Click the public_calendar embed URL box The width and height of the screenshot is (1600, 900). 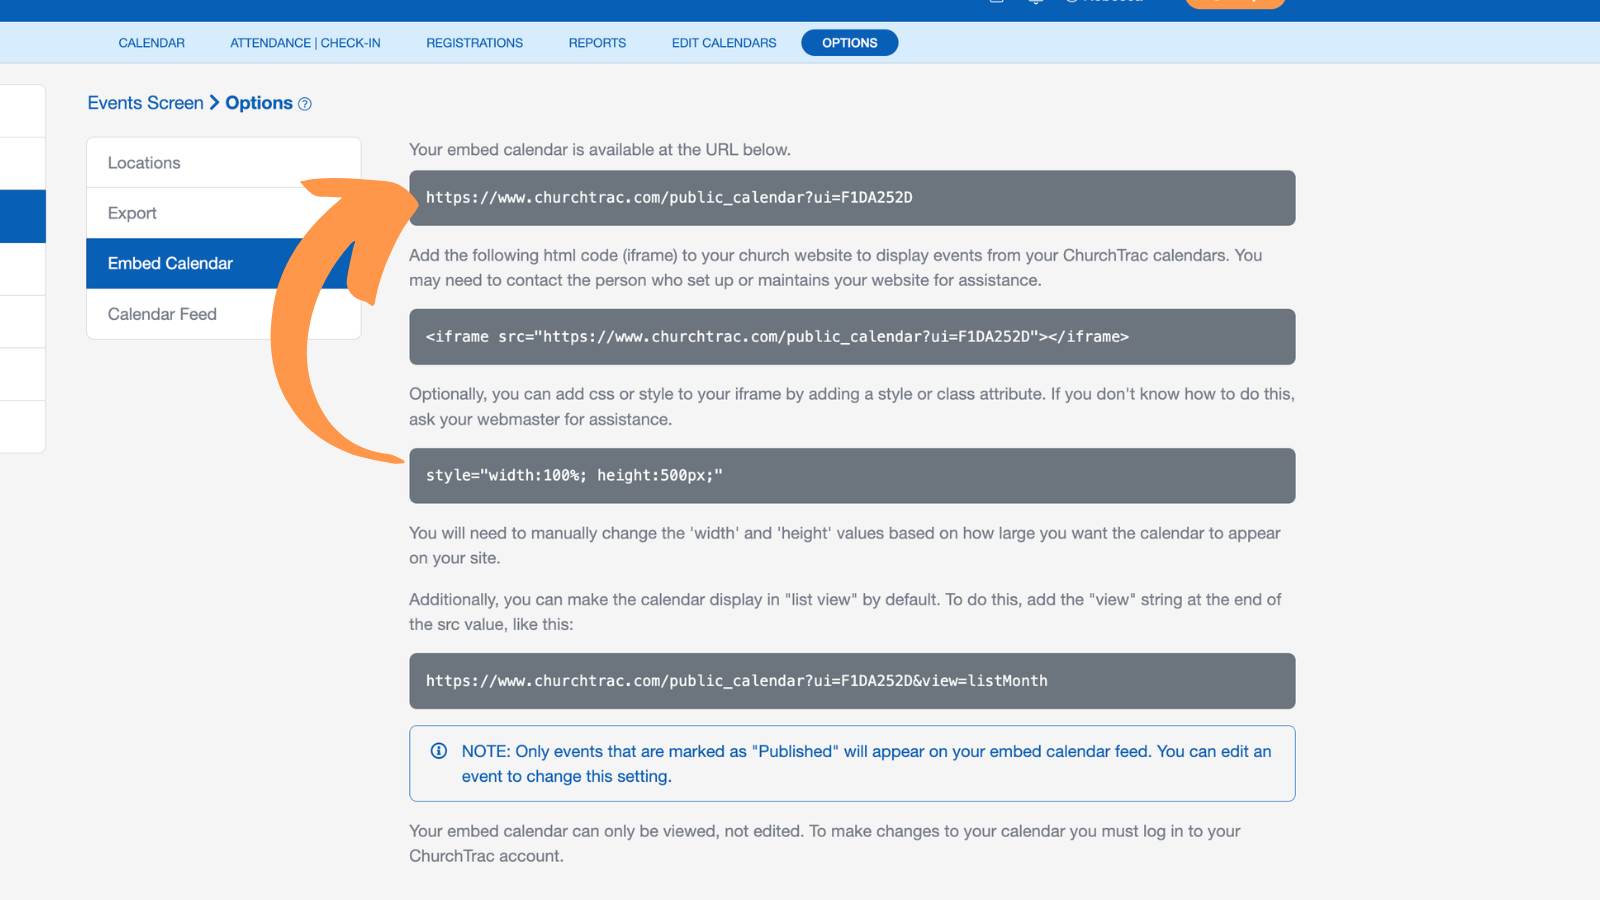852,198
